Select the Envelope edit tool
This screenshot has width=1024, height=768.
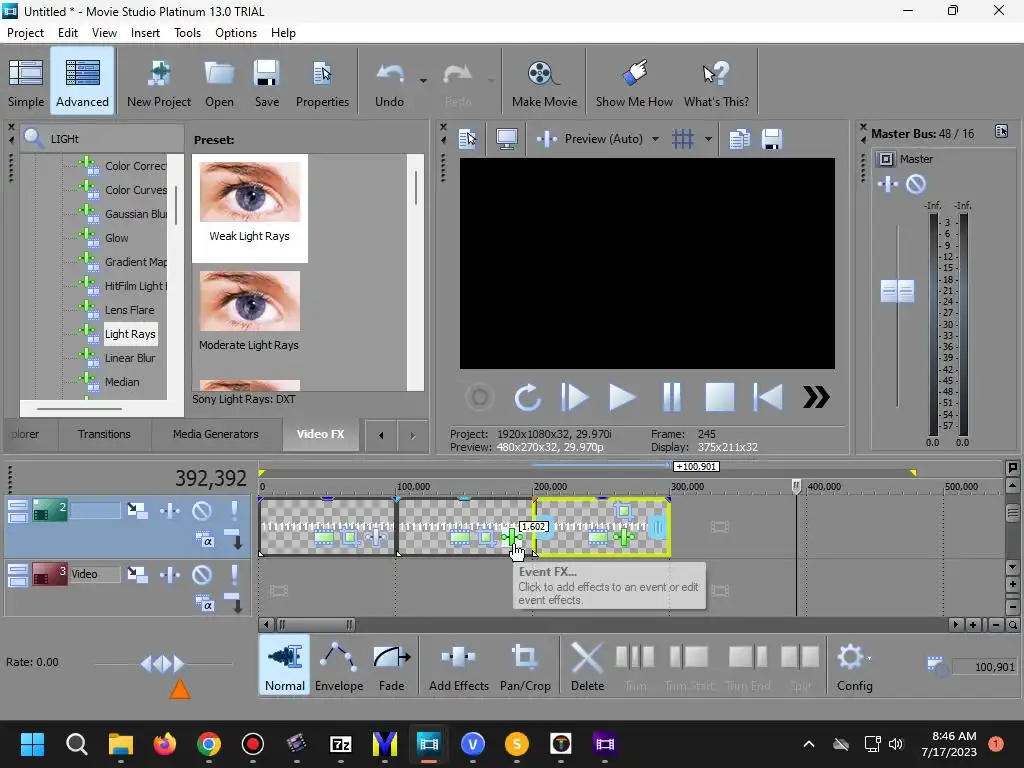tap(339, 667)
